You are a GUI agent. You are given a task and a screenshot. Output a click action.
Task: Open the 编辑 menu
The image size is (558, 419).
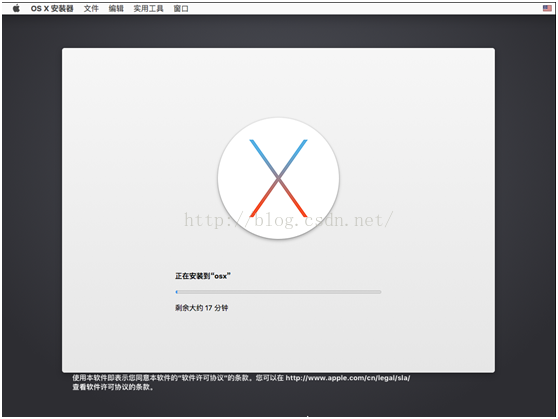pyautogui.click(x=116, y=9)
